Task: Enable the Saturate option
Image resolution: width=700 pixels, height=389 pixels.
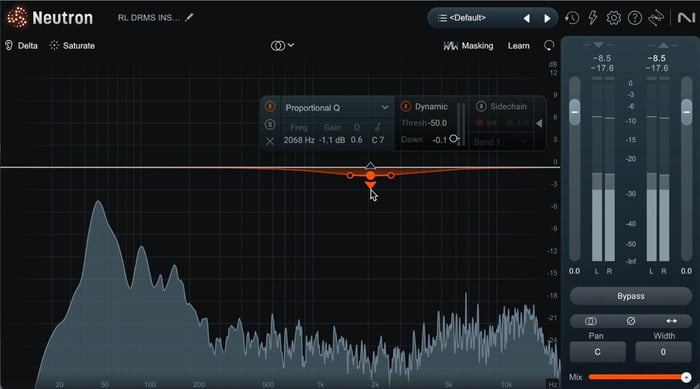Action: (x=72, y=46)
